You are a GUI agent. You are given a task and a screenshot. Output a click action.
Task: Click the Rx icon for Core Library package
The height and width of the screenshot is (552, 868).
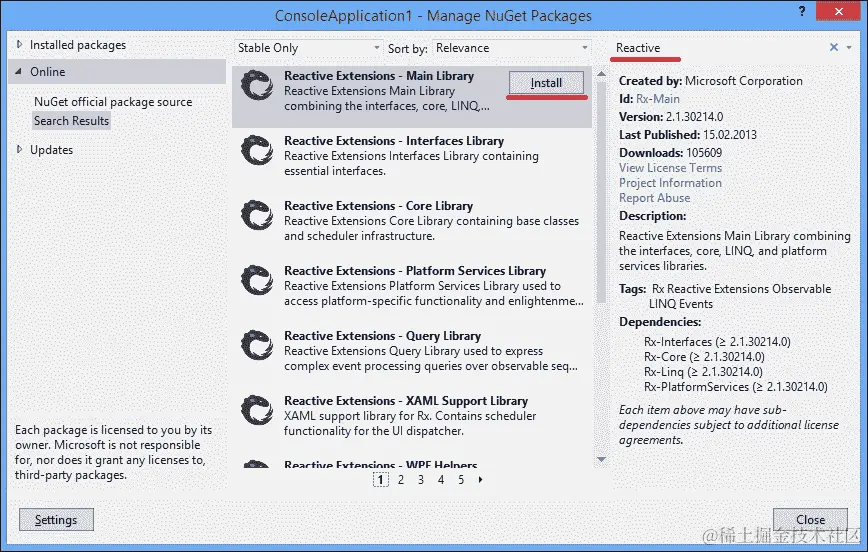(257, 215)
